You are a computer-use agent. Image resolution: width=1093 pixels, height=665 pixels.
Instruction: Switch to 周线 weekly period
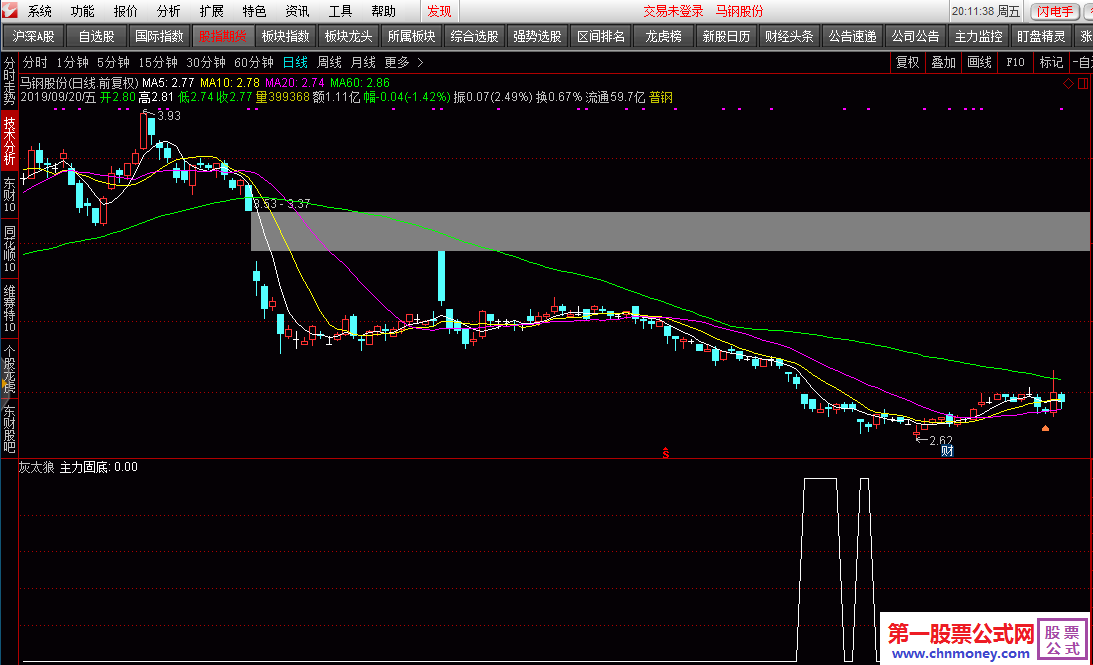[329, 62]
